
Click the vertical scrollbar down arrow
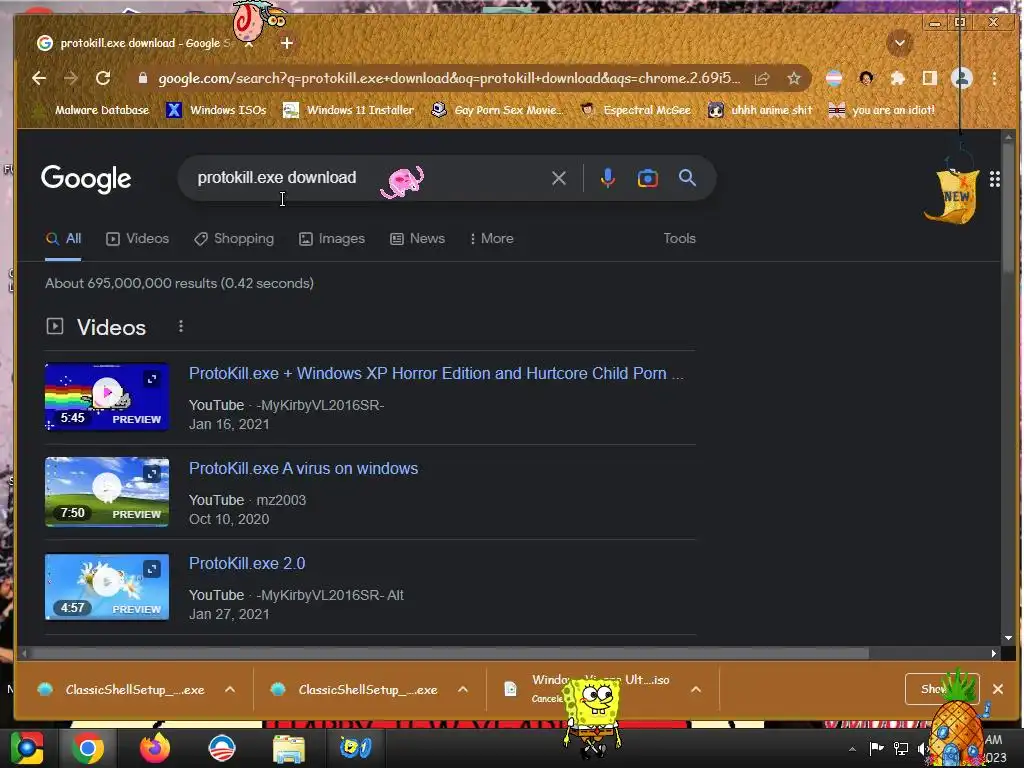tap(1008, 637)
